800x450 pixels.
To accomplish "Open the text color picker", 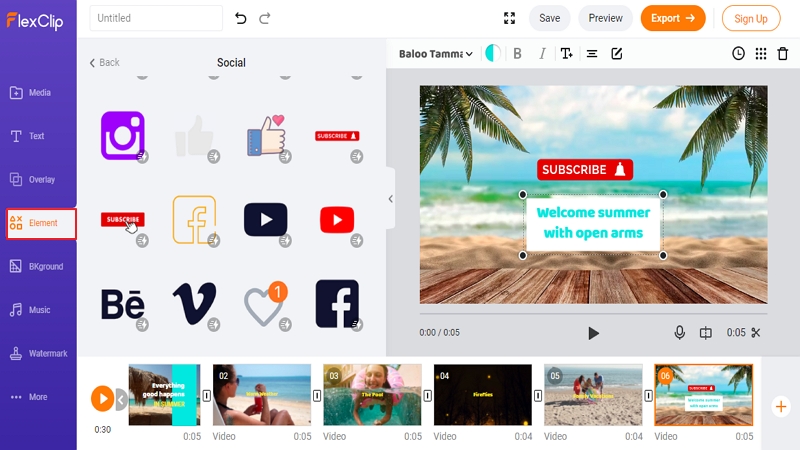I will click(x=492, y=53).
